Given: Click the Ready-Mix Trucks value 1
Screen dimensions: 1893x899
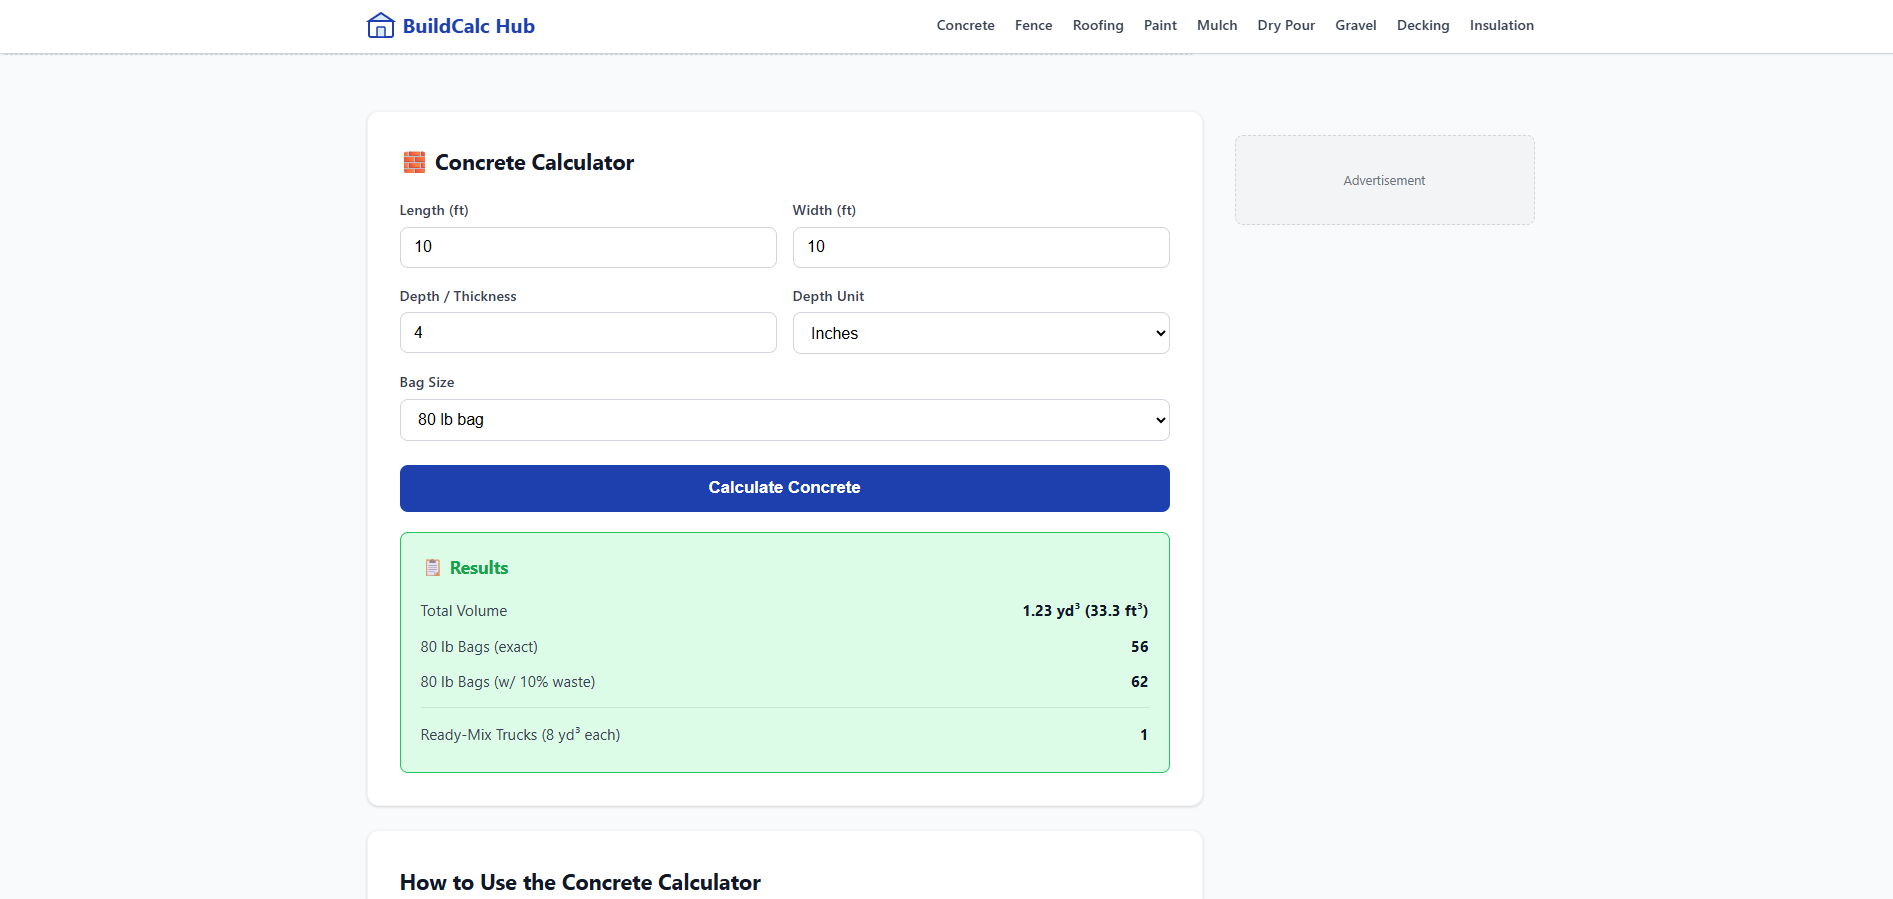Looking at the screenshot, I should [x=1144, y=735].
